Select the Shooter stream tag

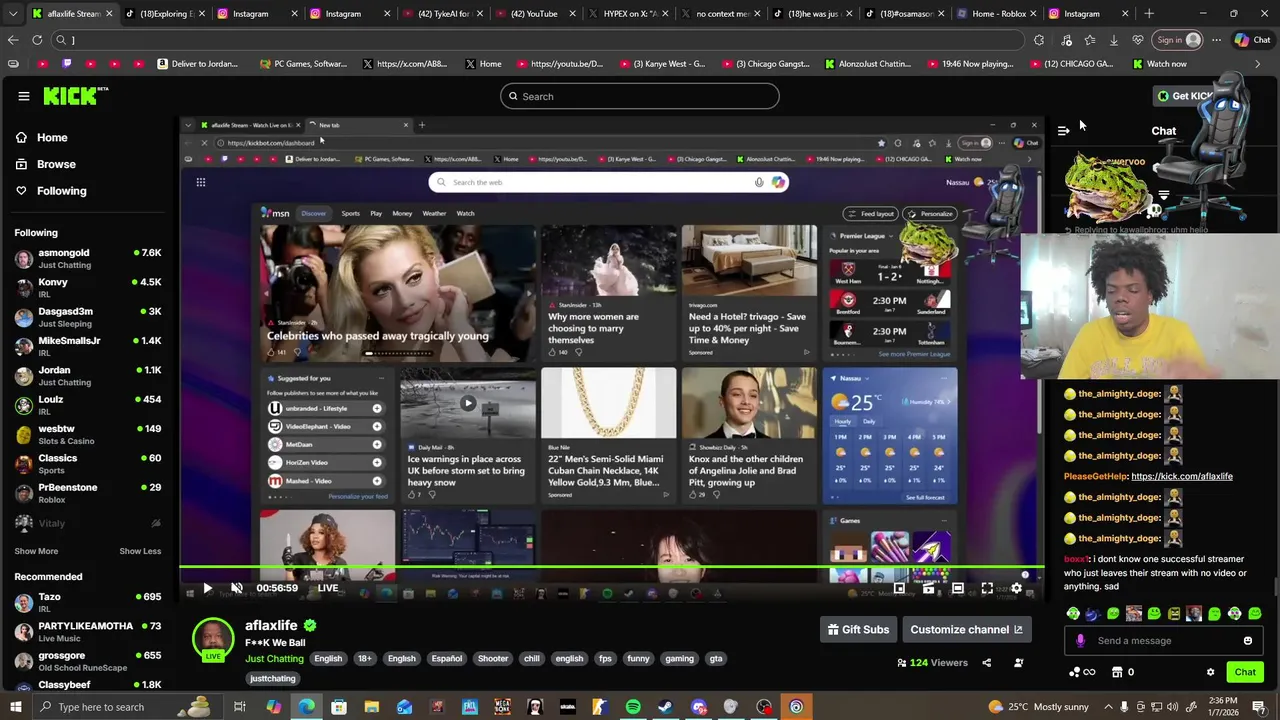point(492,659)
